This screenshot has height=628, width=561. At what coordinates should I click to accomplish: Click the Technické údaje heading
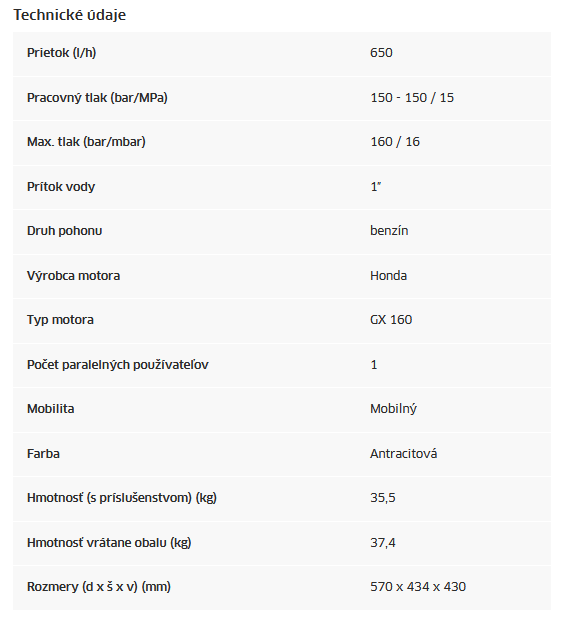point(70,15)
